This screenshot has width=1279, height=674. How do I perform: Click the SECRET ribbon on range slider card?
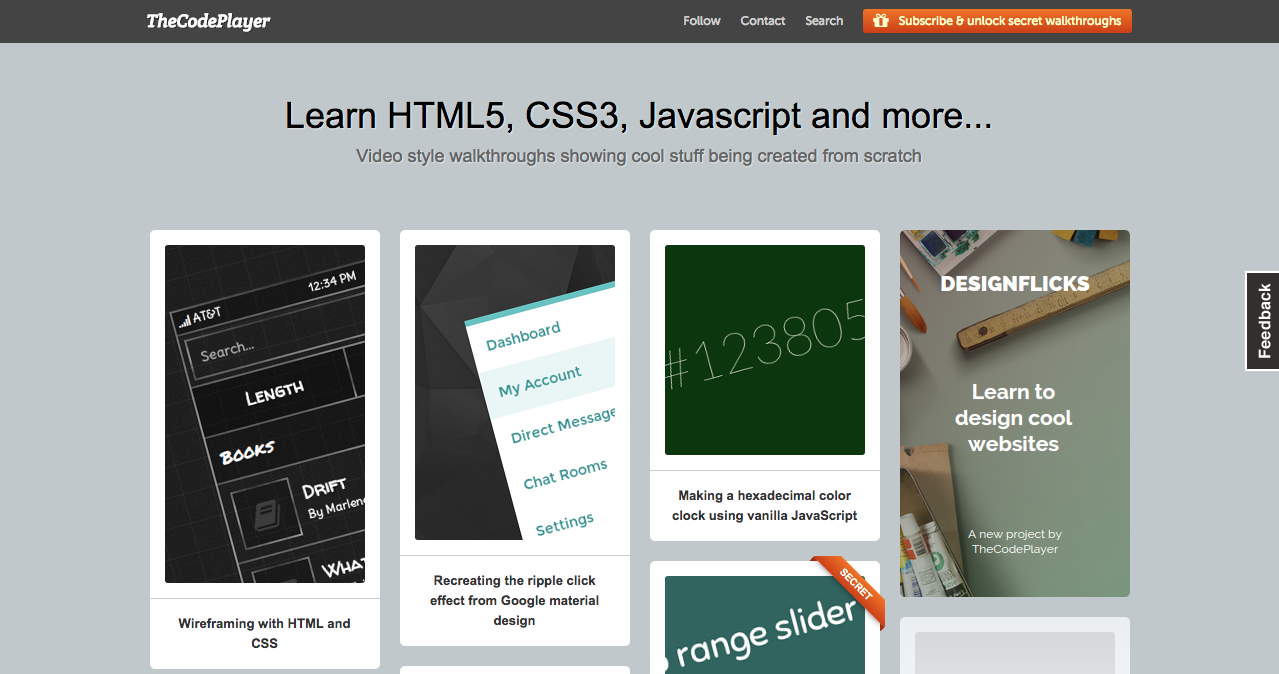[849, 591]
